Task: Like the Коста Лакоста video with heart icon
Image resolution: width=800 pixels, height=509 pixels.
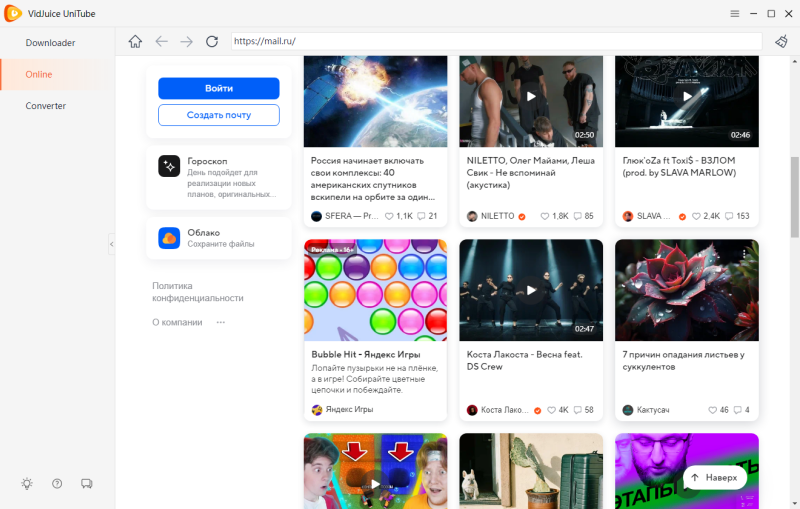Action: coord(549,410)
